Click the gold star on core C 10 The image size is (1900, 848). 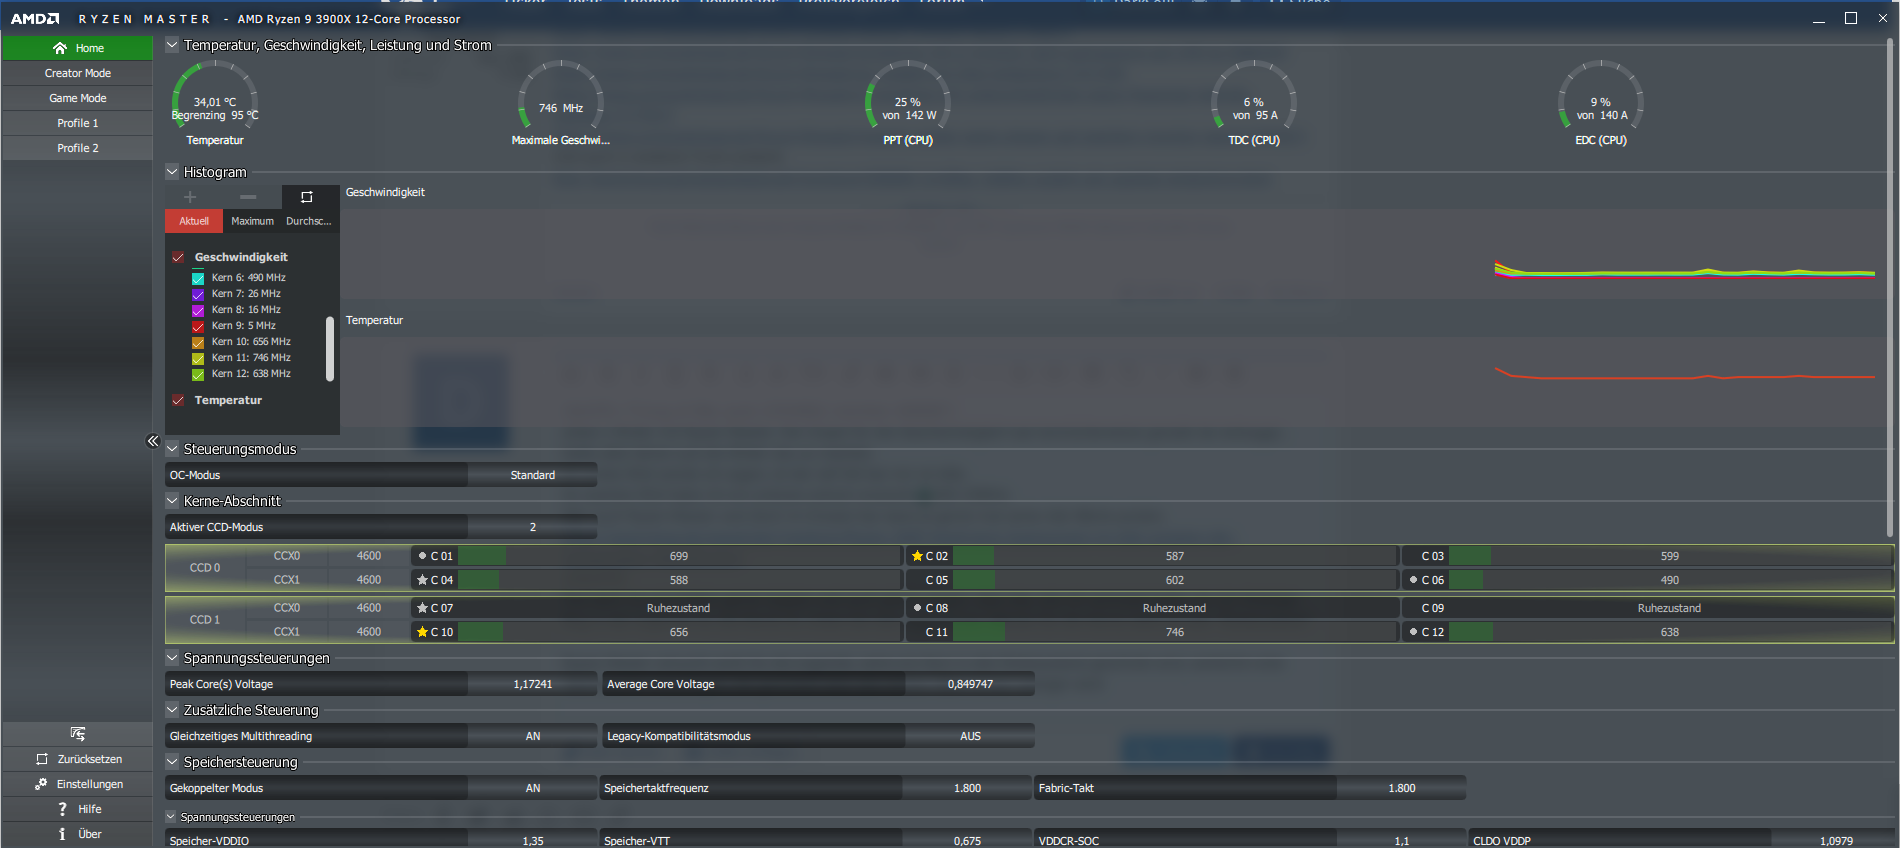422,632
